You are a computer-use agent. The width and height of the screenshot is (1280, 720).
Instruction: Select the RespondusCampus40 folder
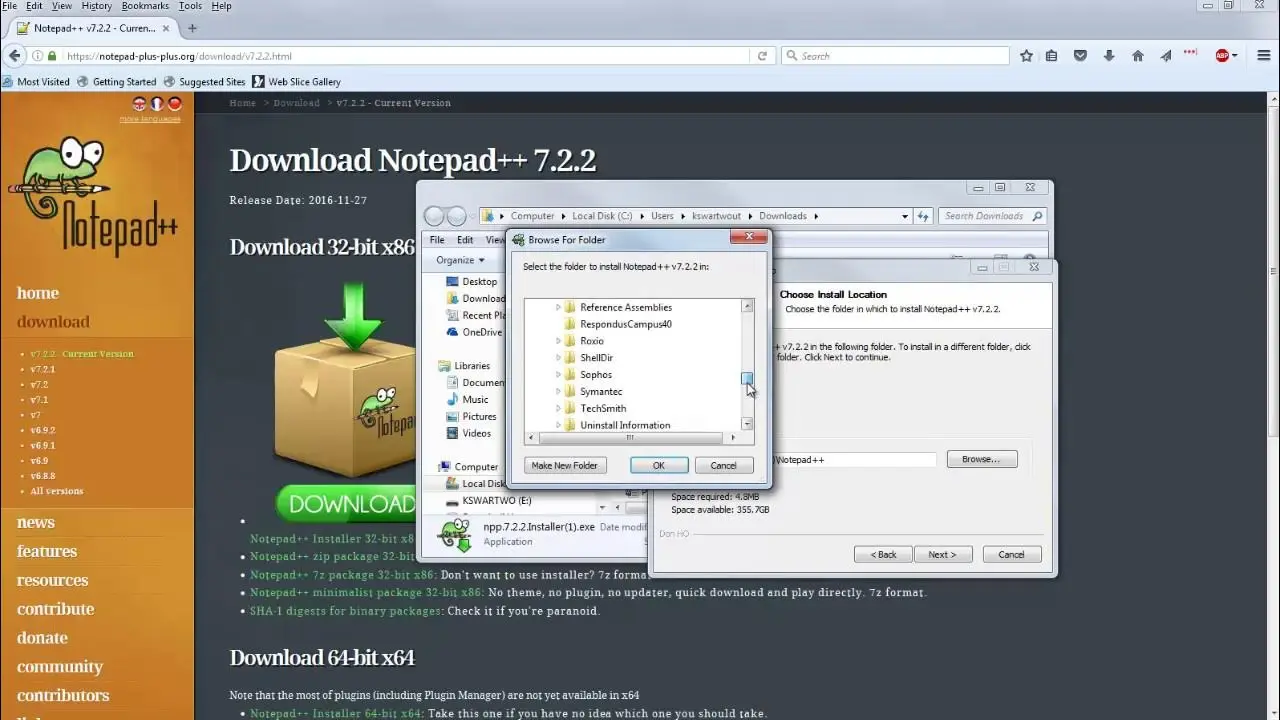pos(626,324)
